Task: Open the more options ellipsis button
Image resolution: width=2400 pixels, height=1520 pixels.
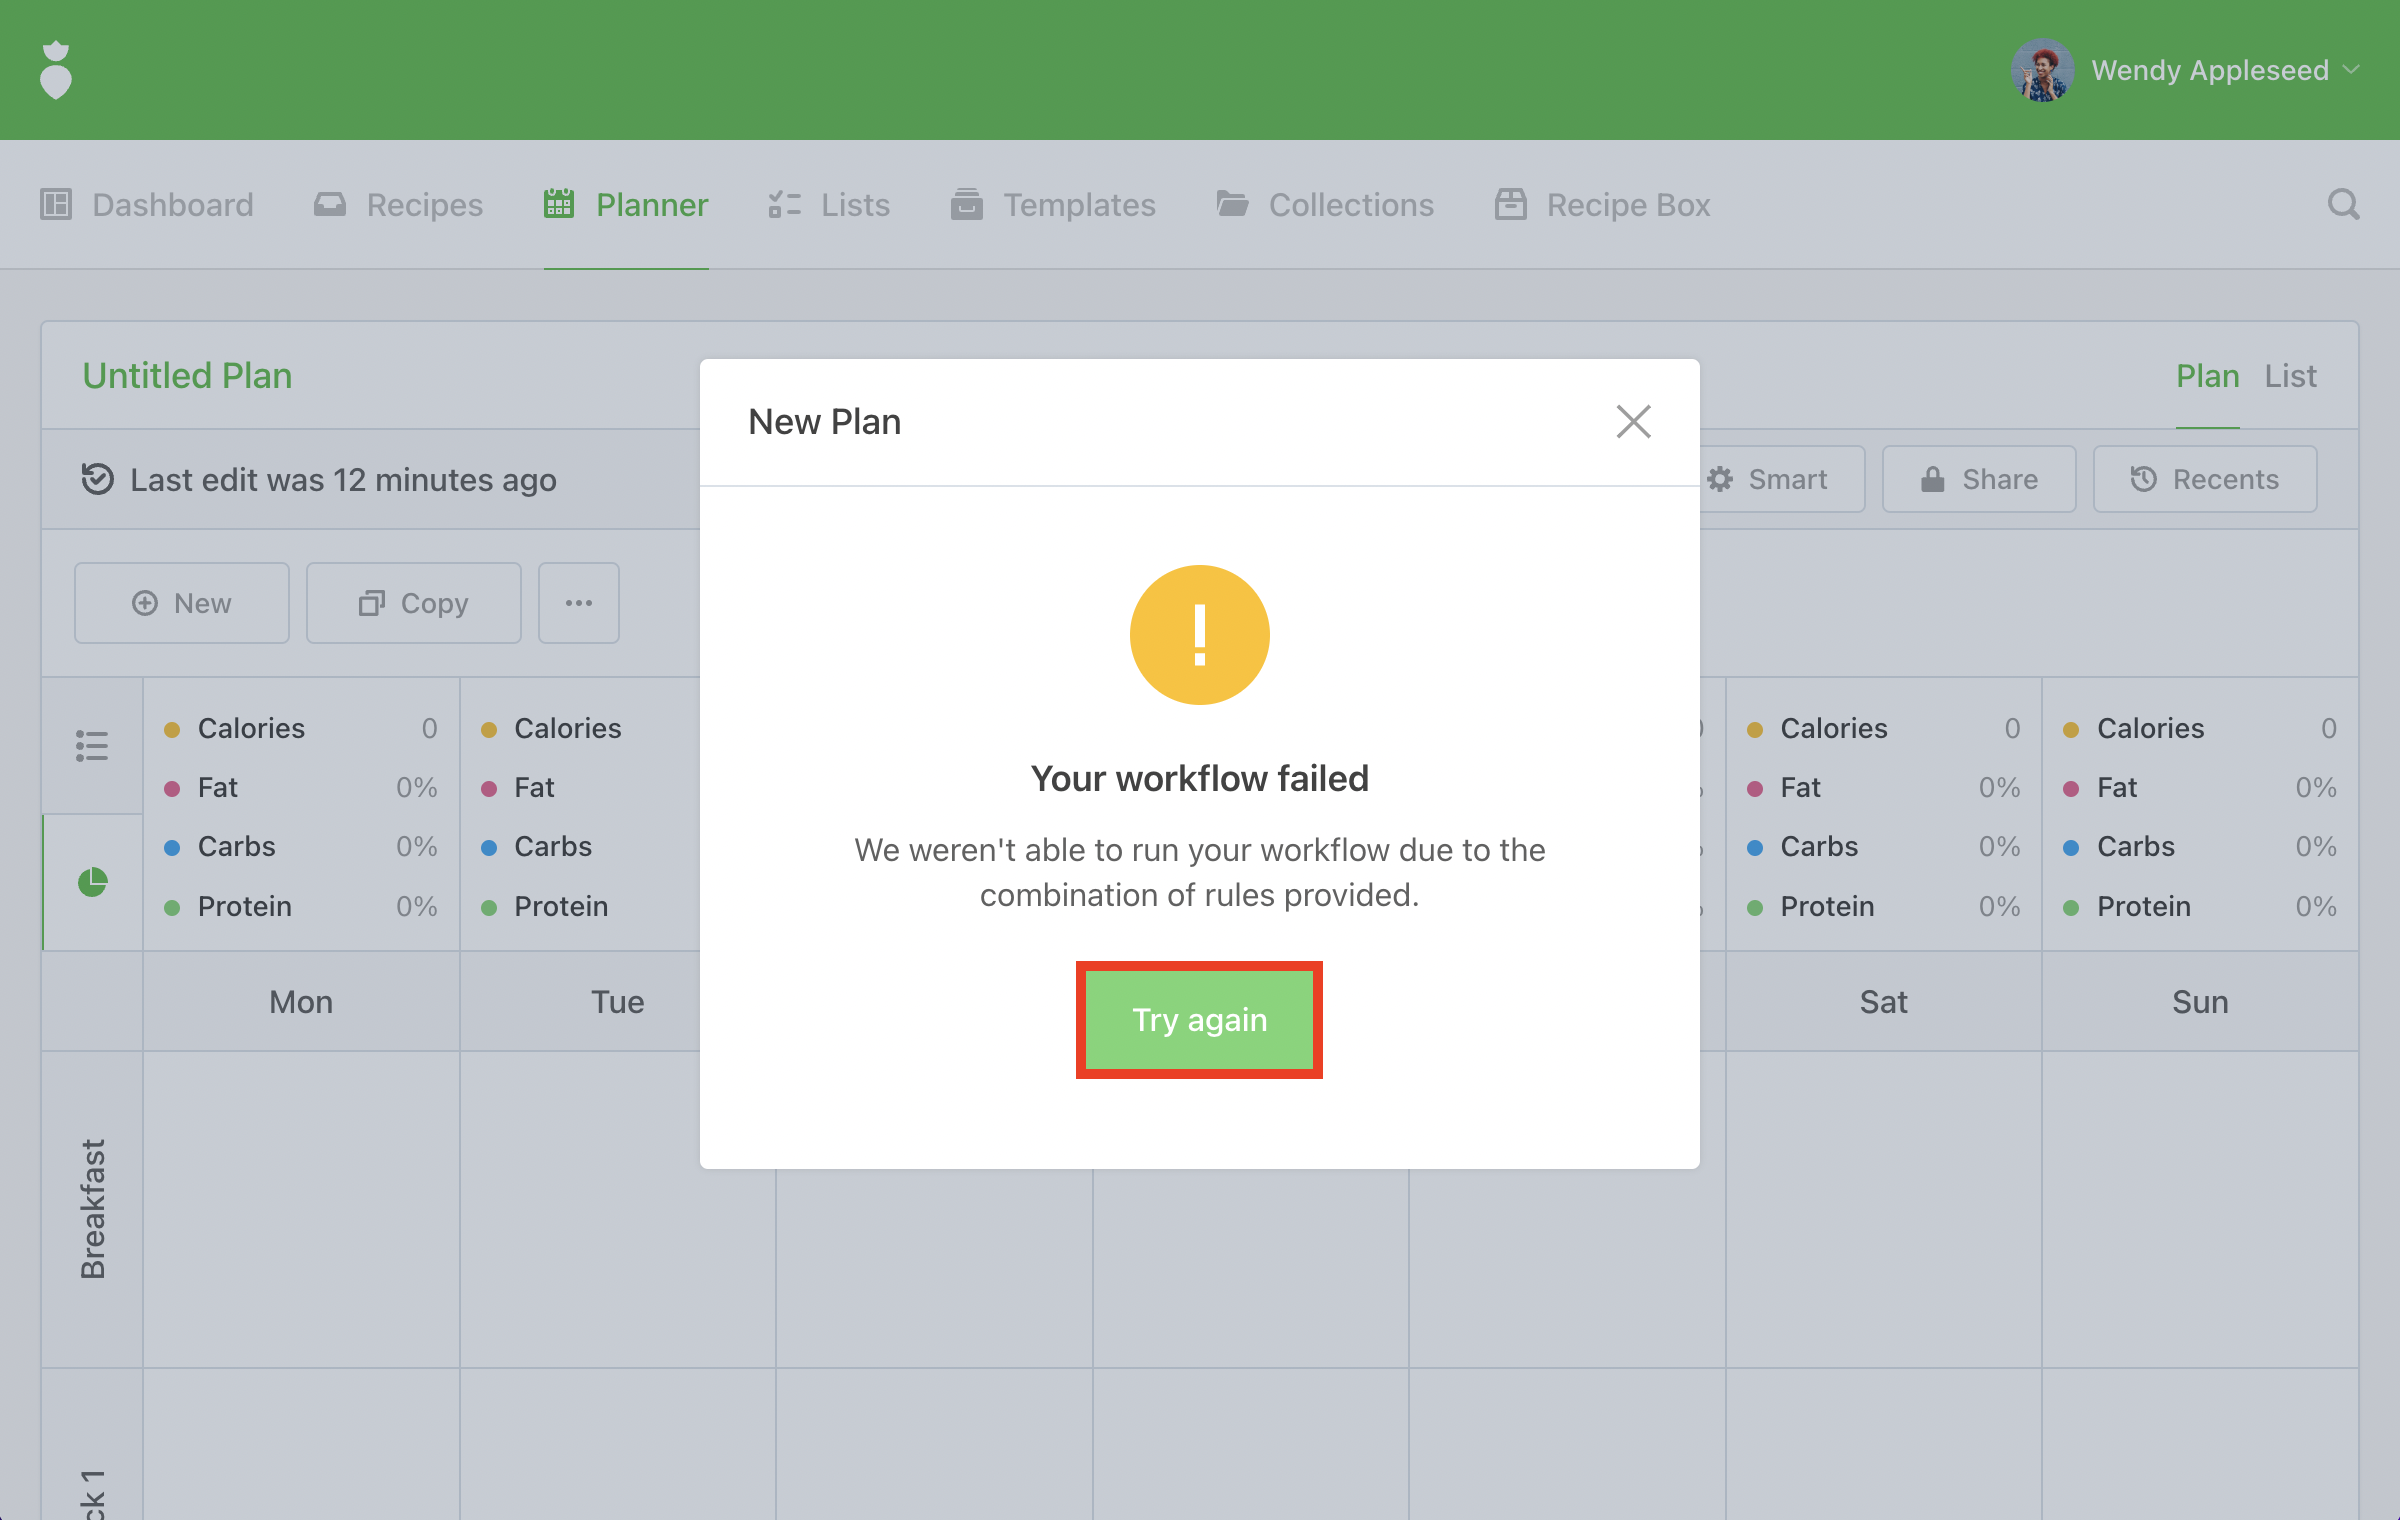Action: coord(578,603)
